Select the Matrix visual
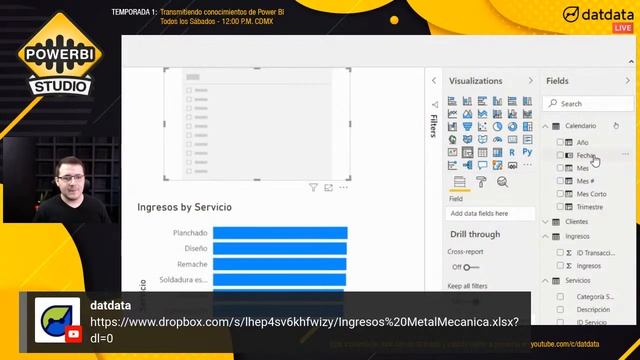640x360 pixels. 497,152
